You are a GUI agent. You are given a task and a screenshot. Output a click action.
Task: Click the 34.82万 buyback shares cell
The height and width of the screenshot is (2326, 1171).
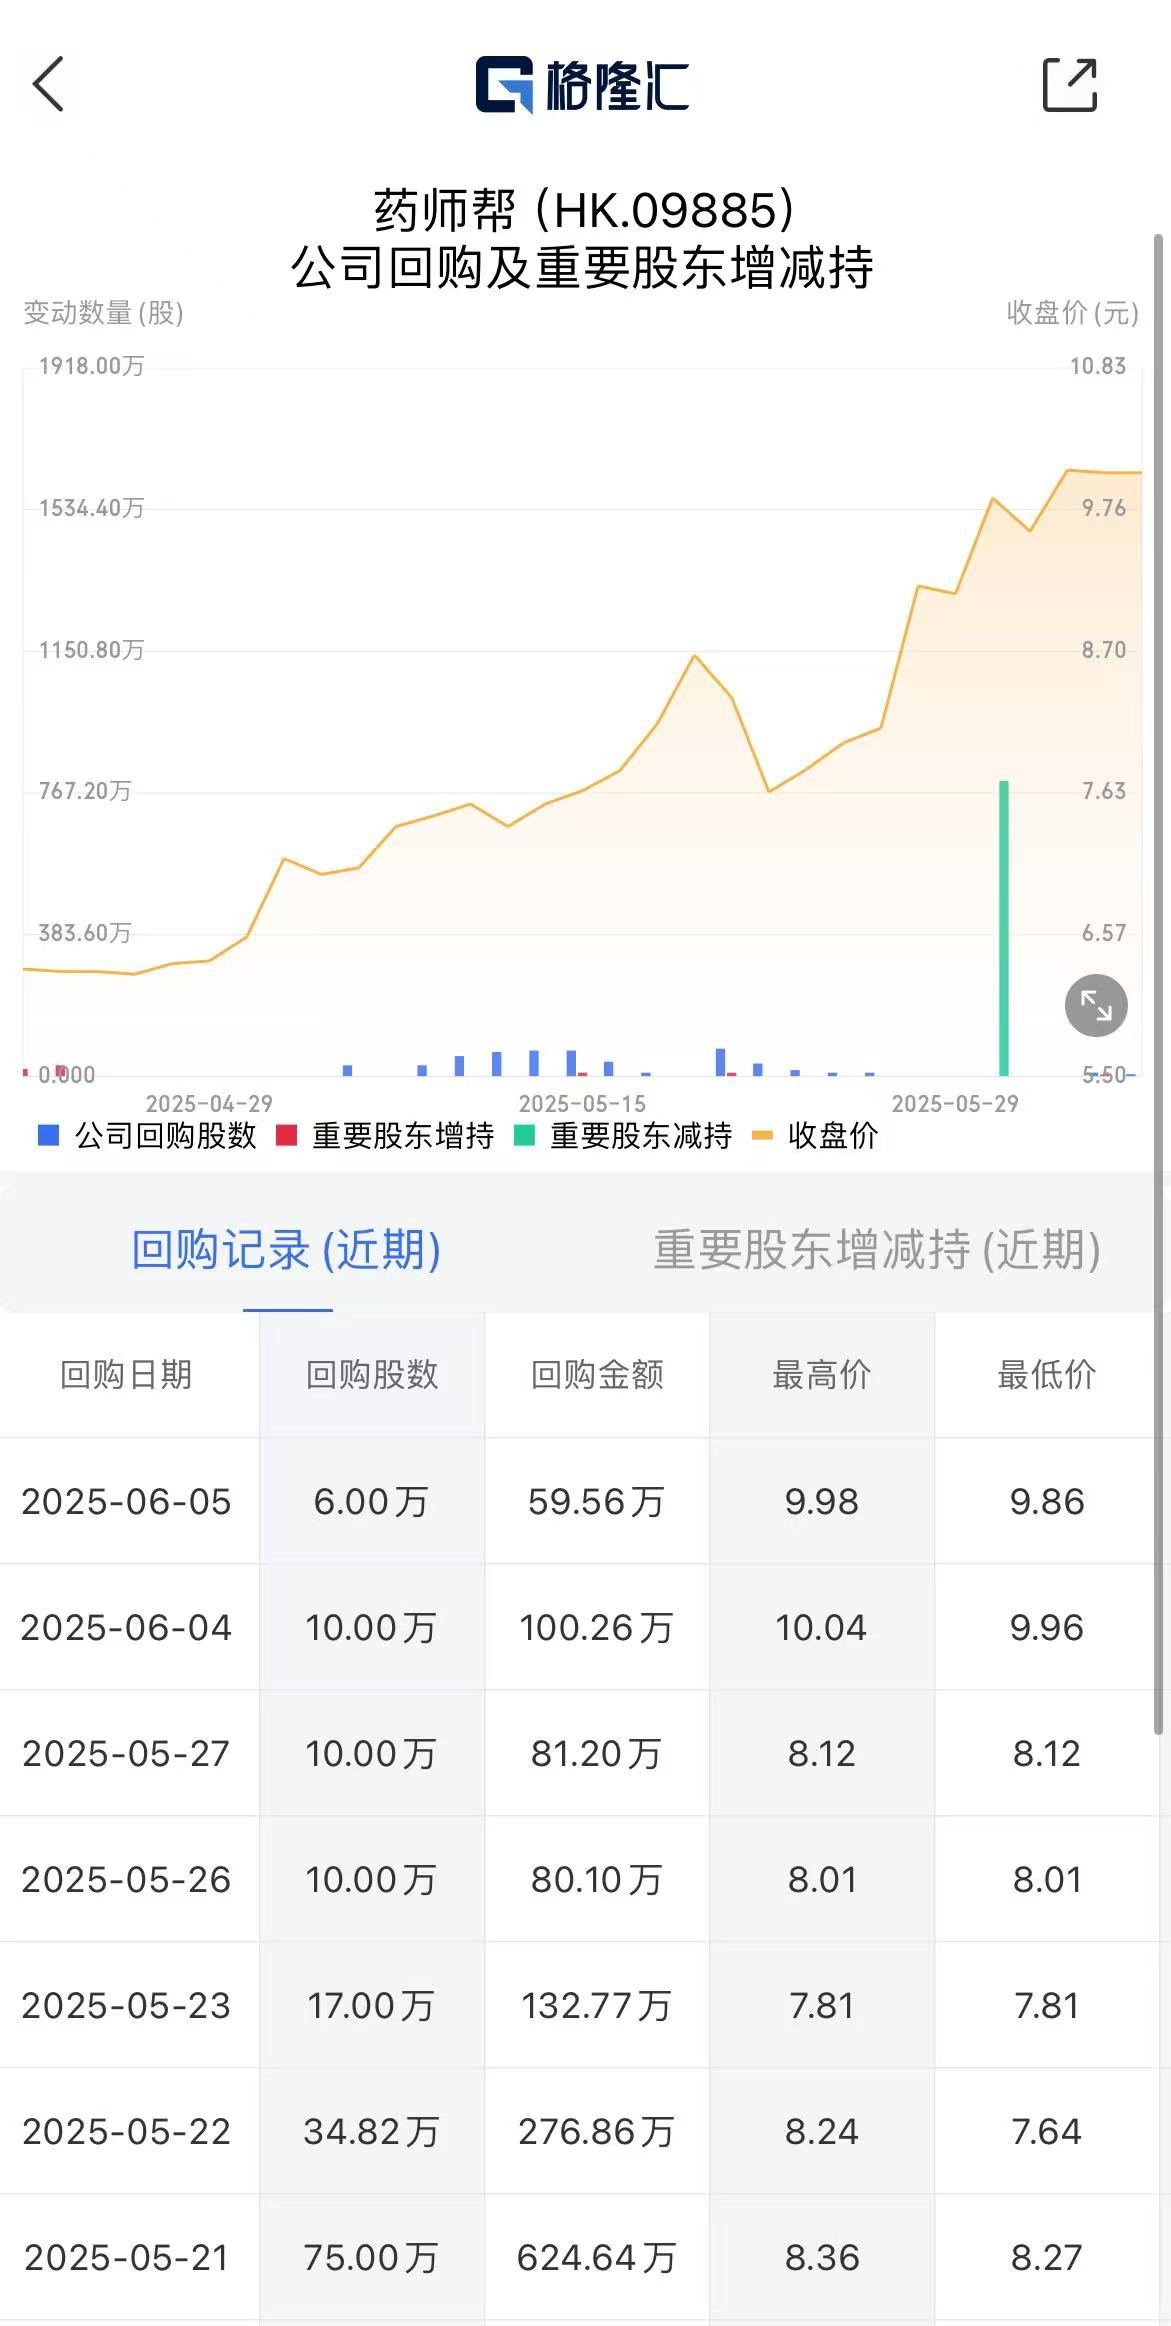[371, 2131]
